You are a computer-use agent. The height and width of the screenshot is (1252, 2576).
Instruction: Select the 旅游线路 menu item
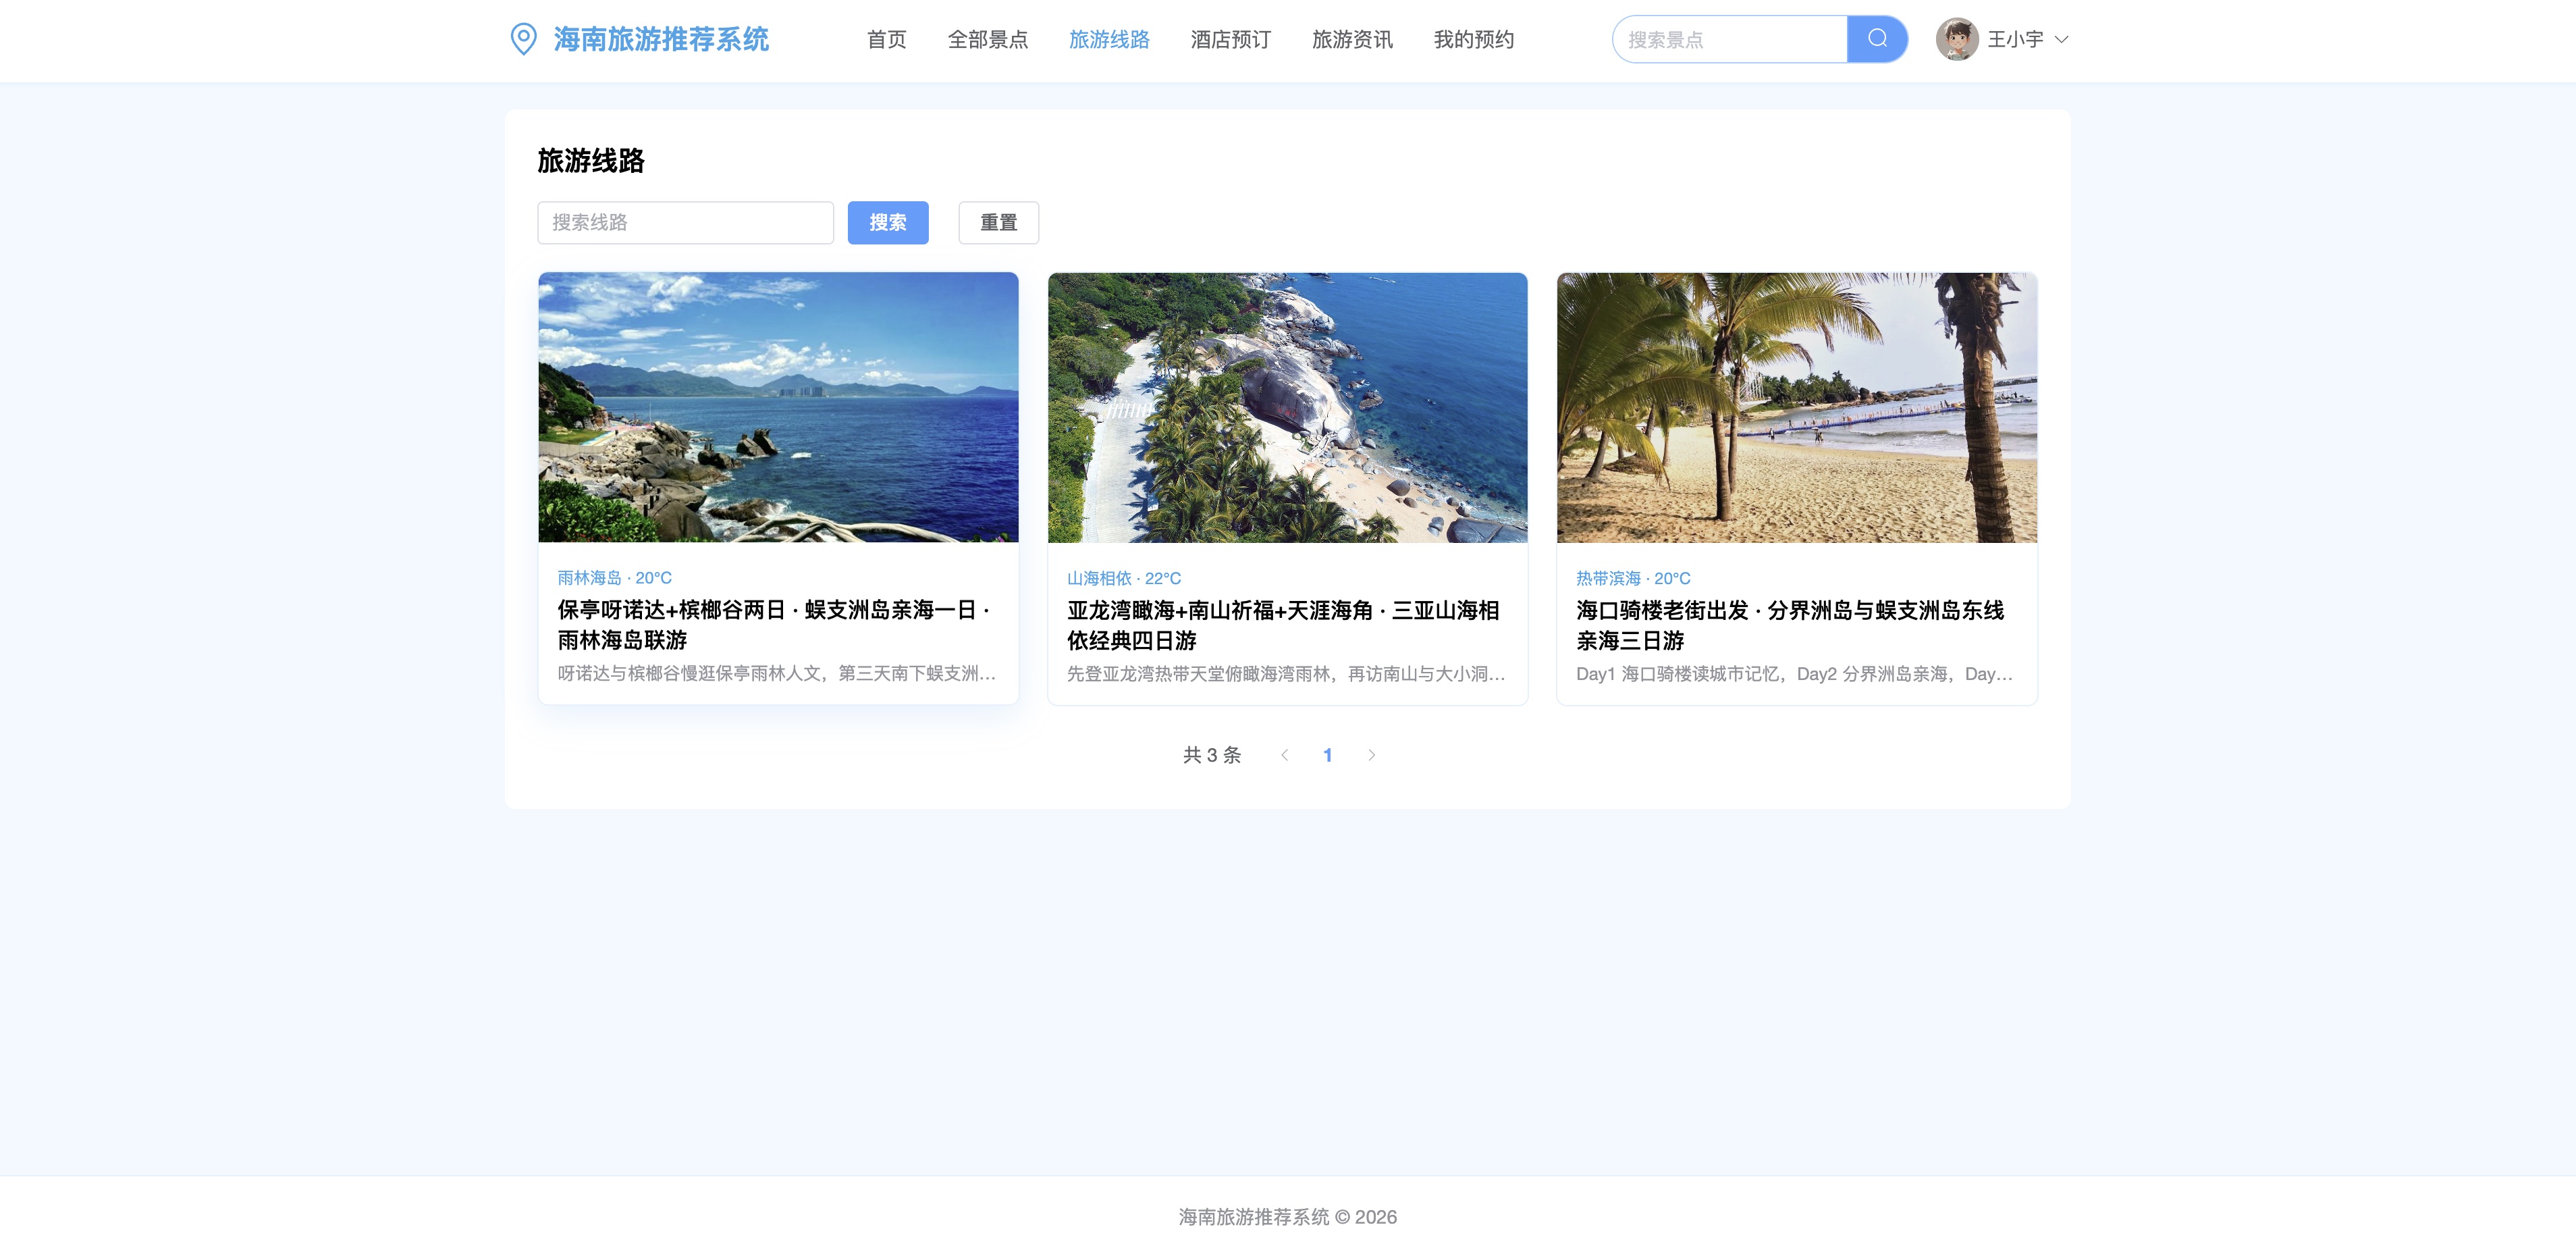coord(1109,40)
